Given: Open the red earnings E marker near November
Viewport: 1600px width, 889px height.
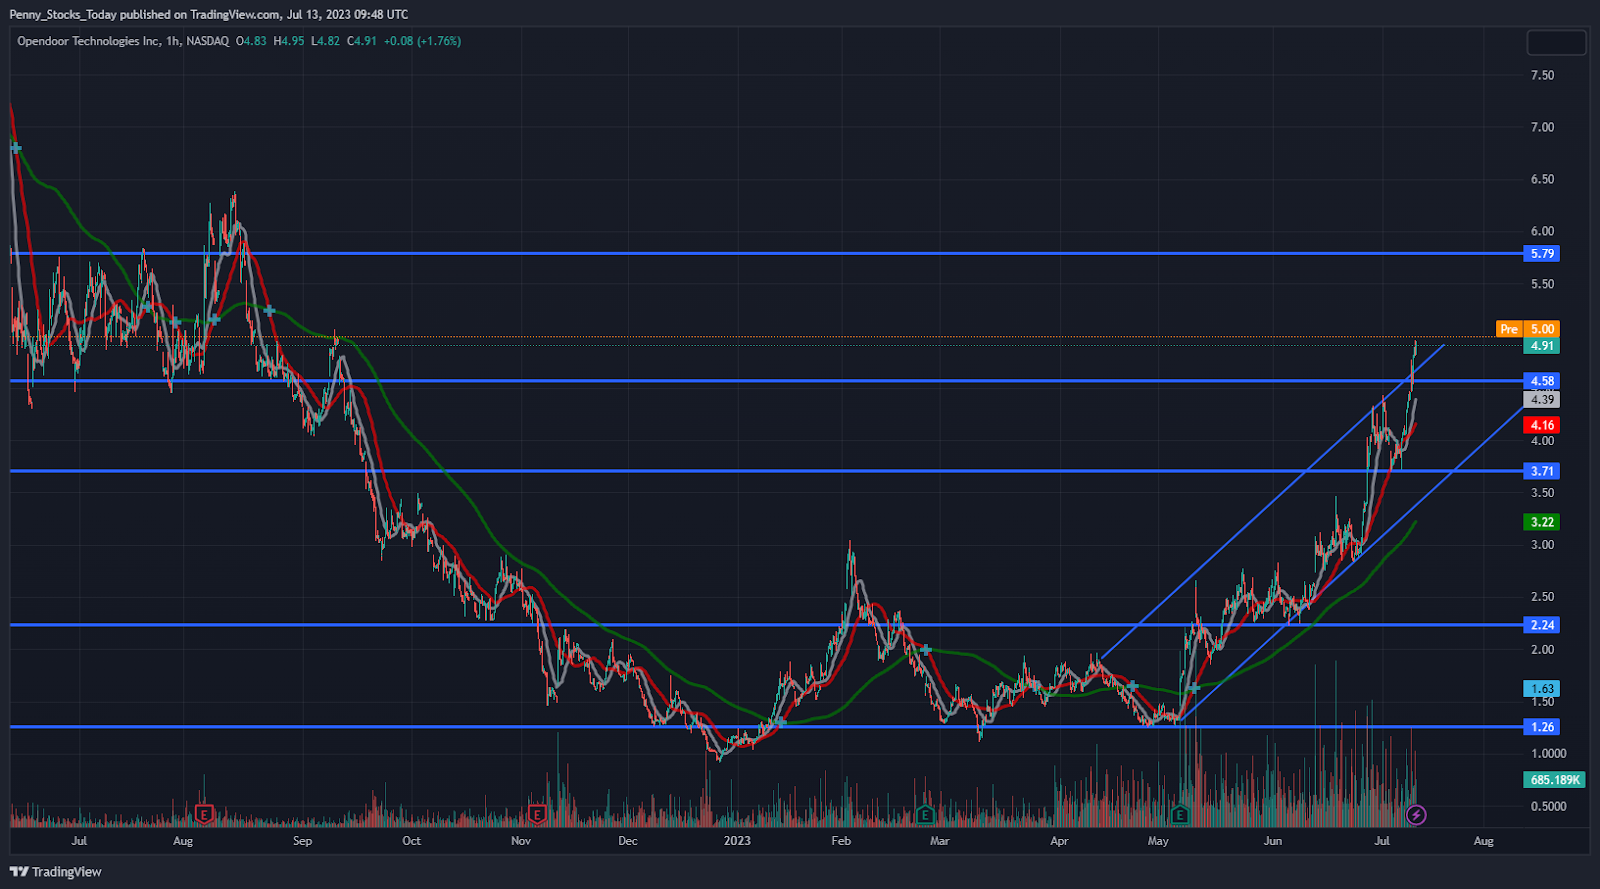Looking at the screenshot, I should click(536, 814).
